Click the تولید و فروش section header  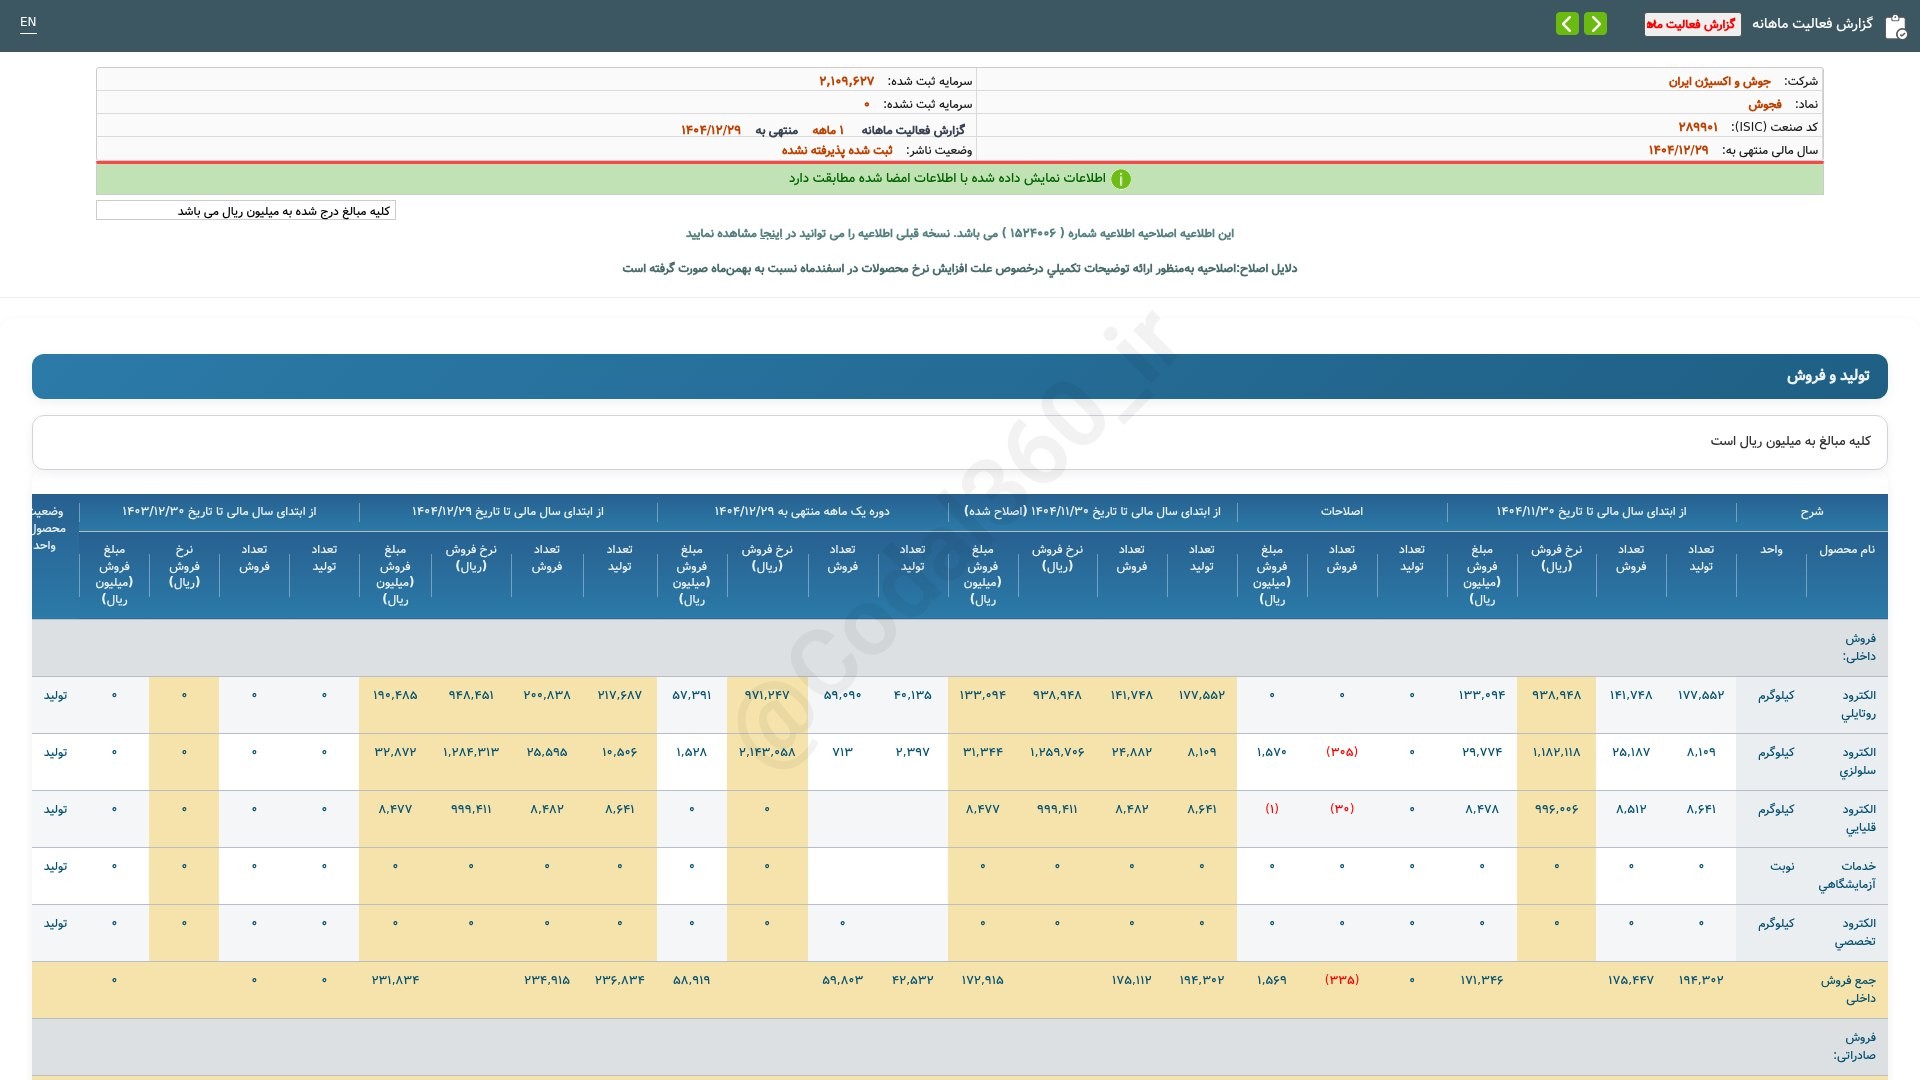(x=960, y=376)
